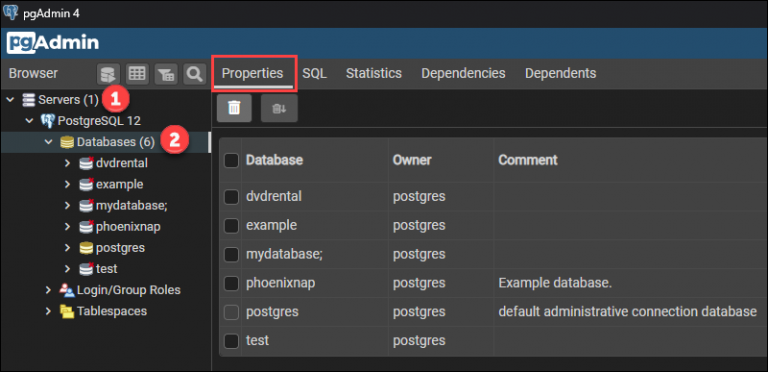Image resolution: width=768 pixels, height=372 pixels.
Task: Toggle the select-all checkbox in table header
Action: point(231,160)
